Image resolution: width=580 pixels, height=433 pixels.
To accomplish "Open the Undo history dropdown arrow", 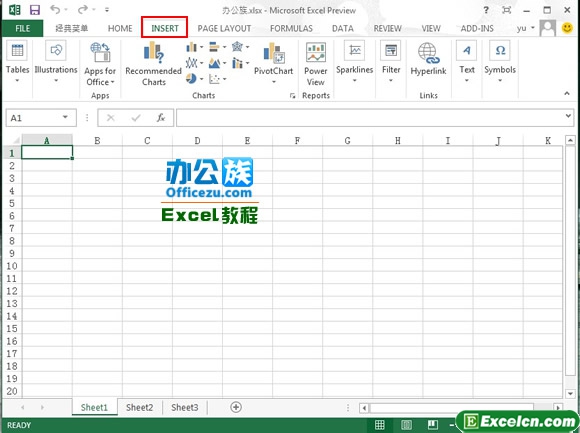I will (x=66, y=10).
